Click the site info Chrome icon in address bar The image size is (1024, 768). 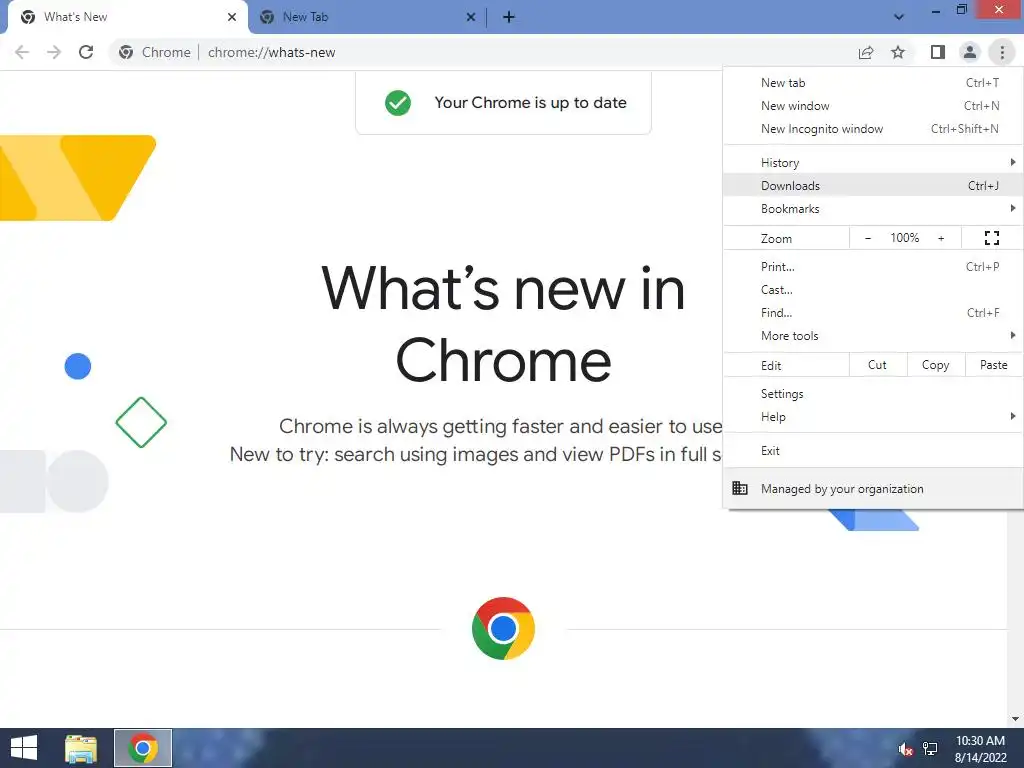click(x=126, y=52)
